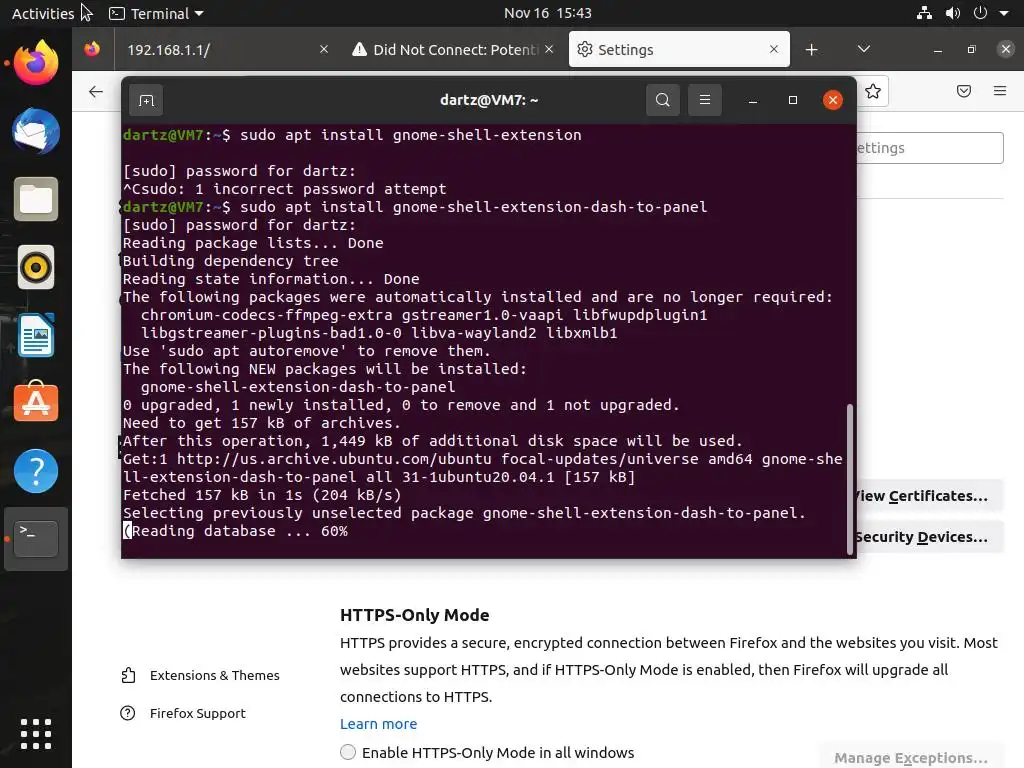The height and width of the screenshot is (768, 1024).
Task: Select the Terminal icon in dock
Action: pyautogui.click(x=36, y=539)
